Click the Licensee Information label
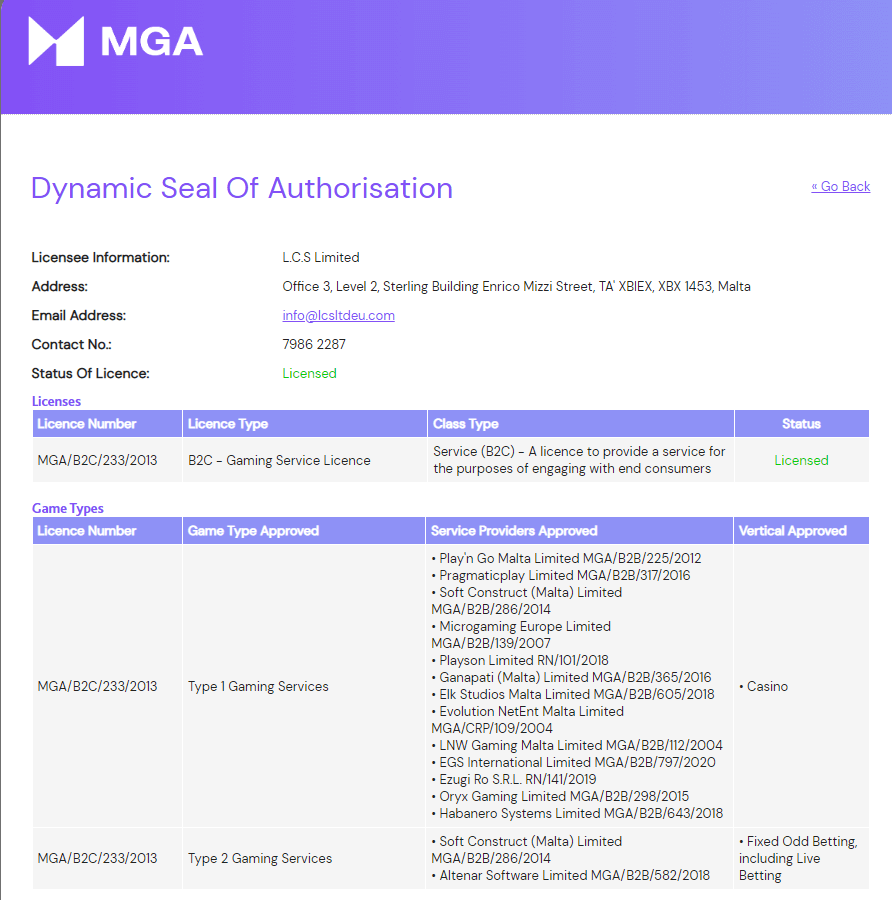This screenshot has height=900, width=892. 100,258
